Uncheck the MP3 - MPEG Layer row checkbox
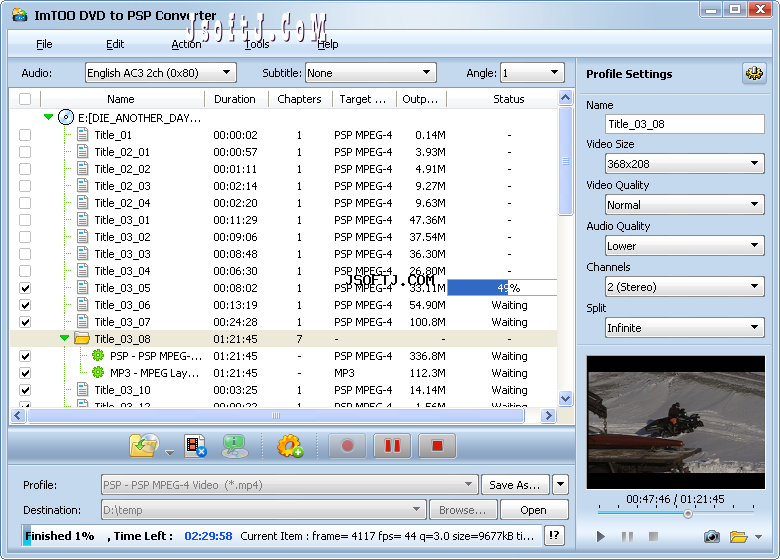The image size is (780, 560). (x=25, y=373)
